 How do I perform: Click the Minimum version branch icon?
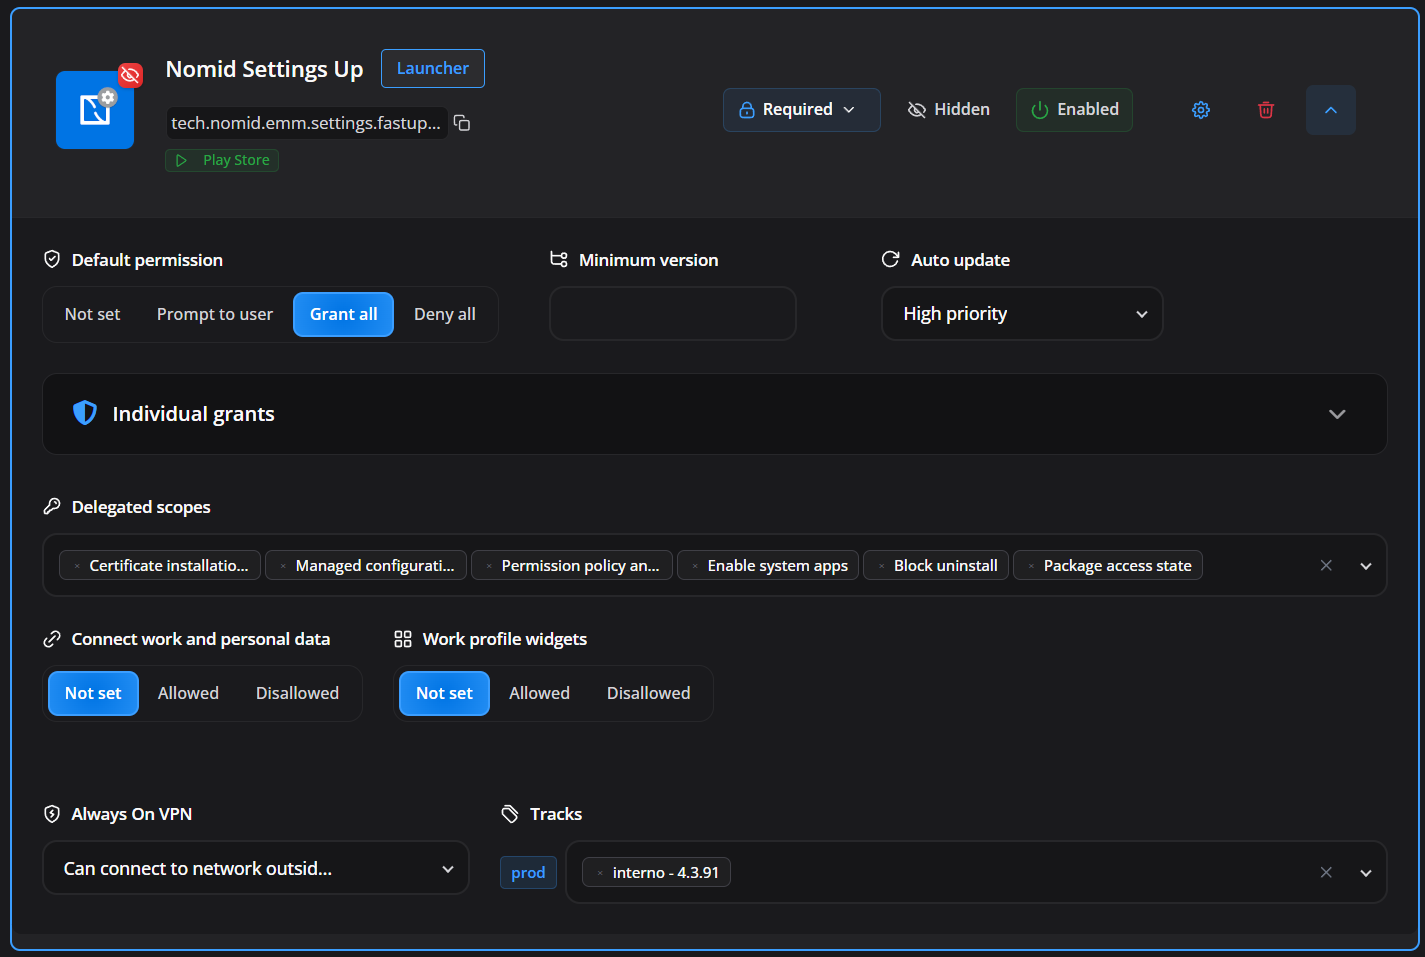pos(559,260)
